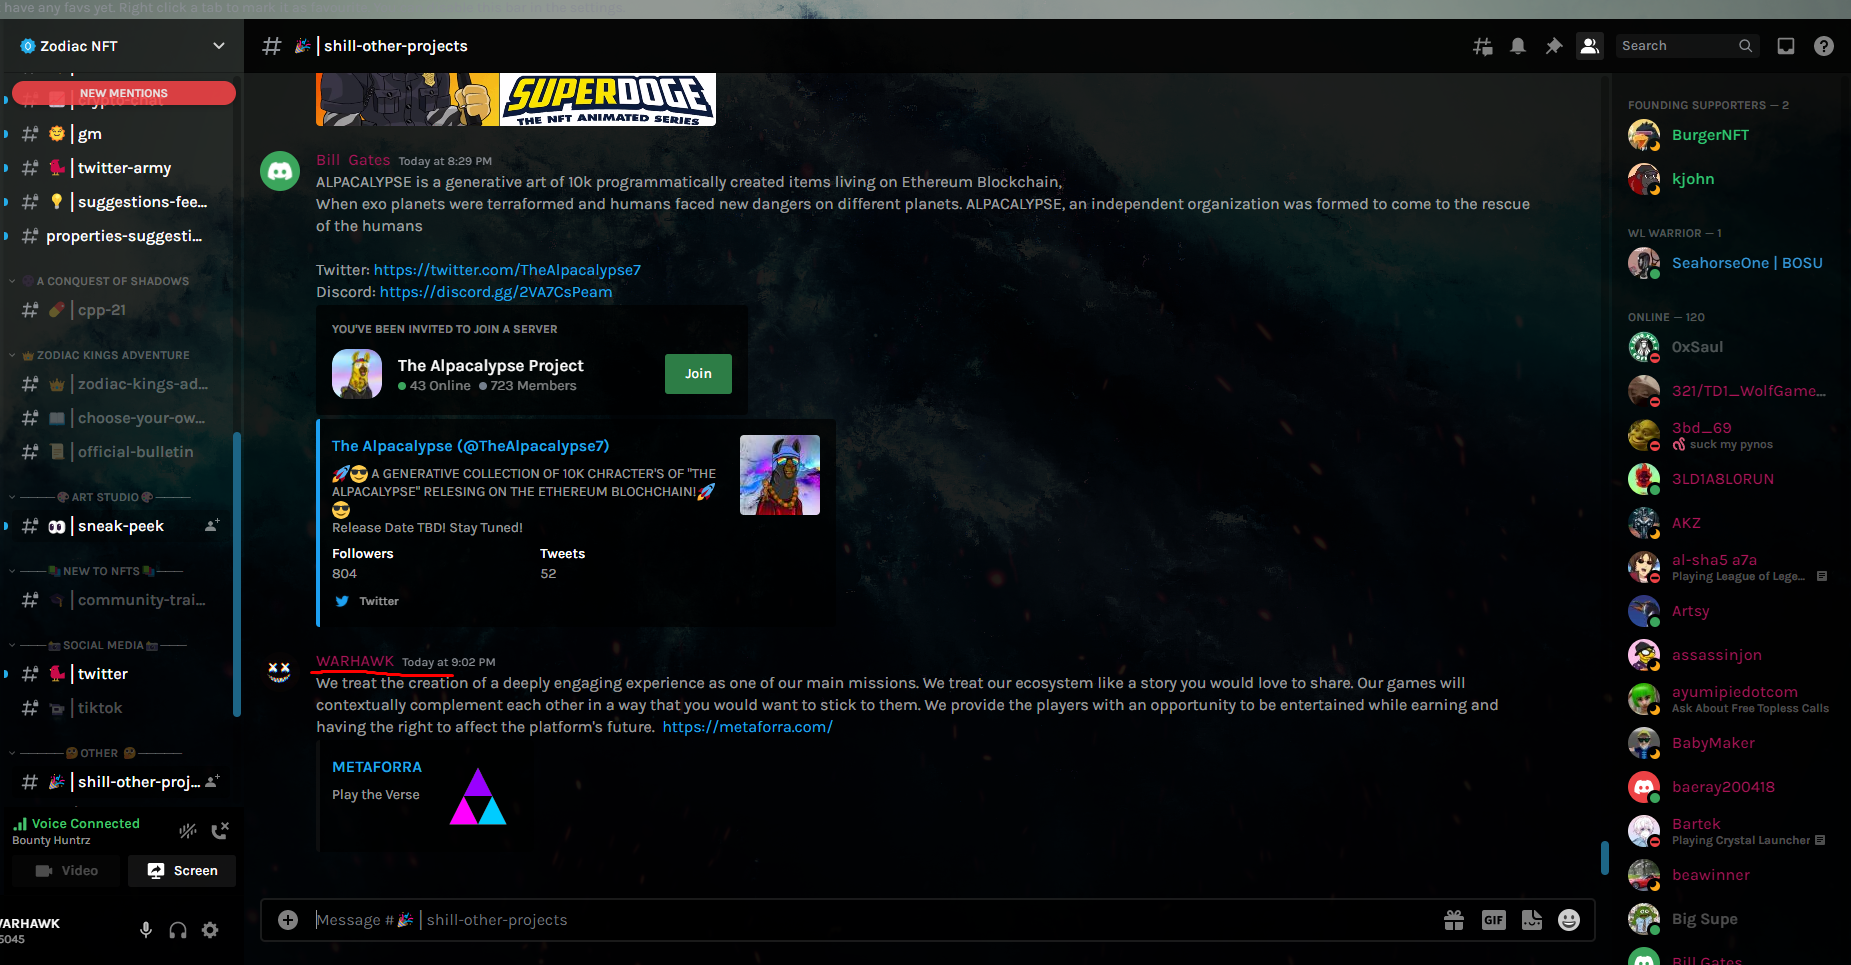Open user settings gear
Image resolution: width=1851 pixels, height=965 pixels.
click(210, 930)
